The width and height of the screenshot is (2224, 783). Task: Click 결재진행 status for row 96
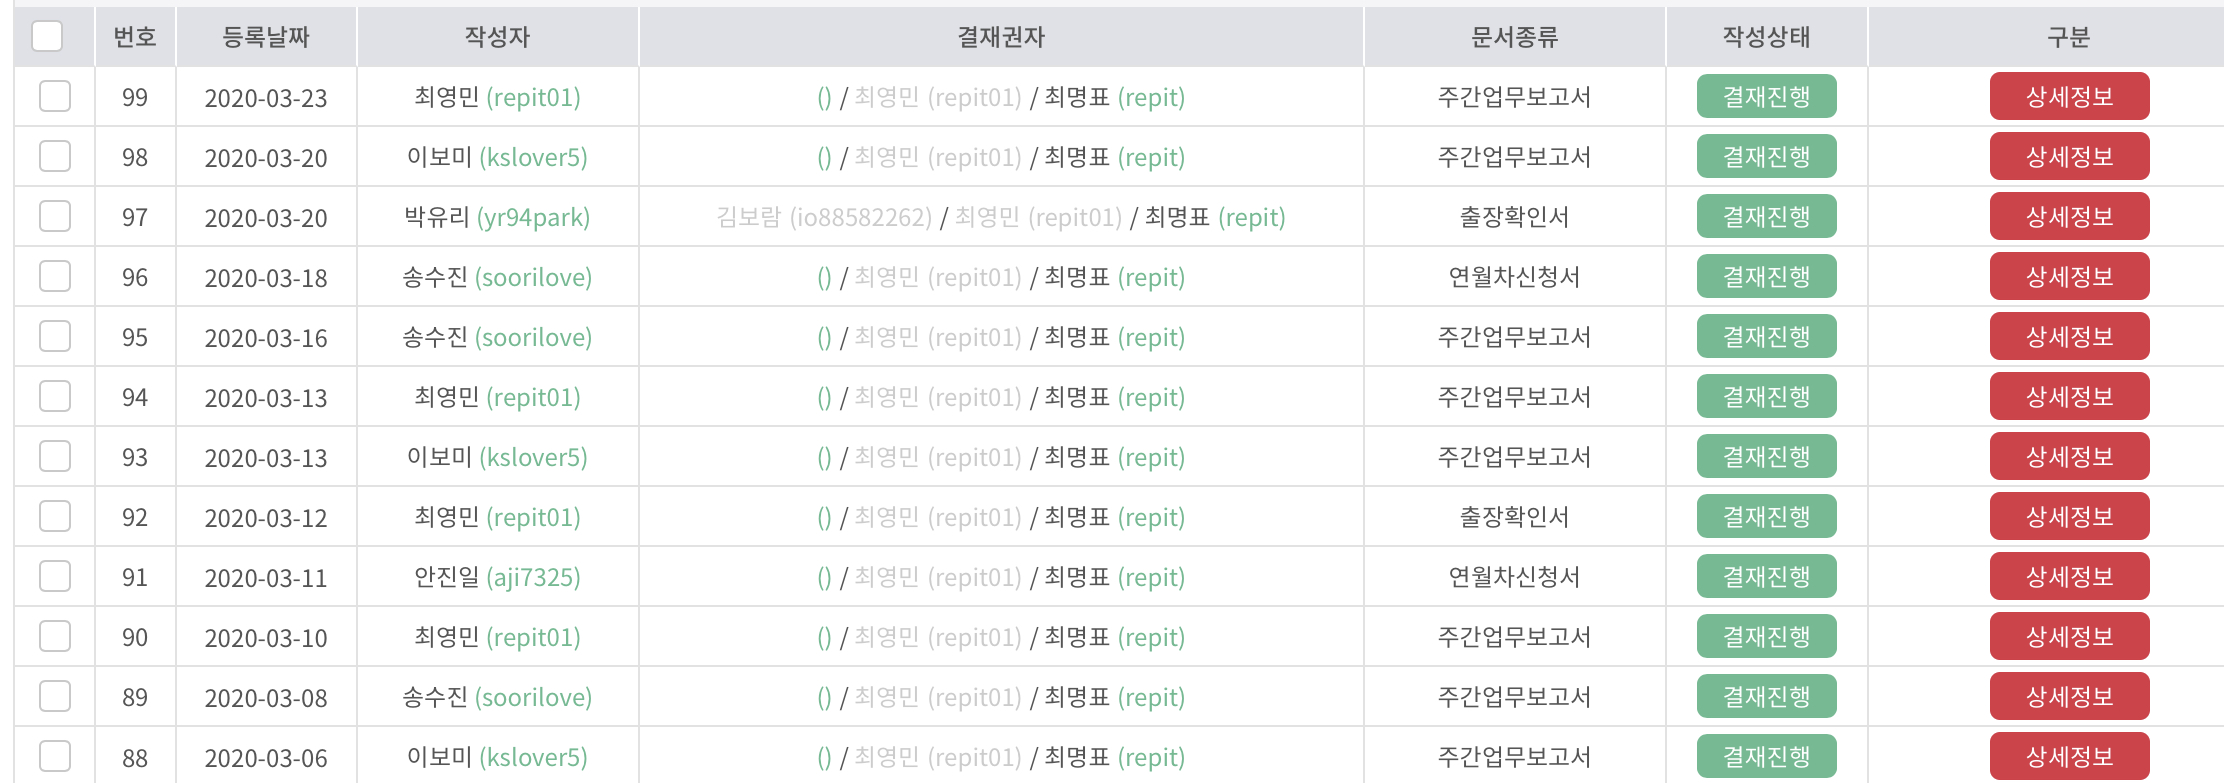pyautogui.click(x=1766, y=276)
